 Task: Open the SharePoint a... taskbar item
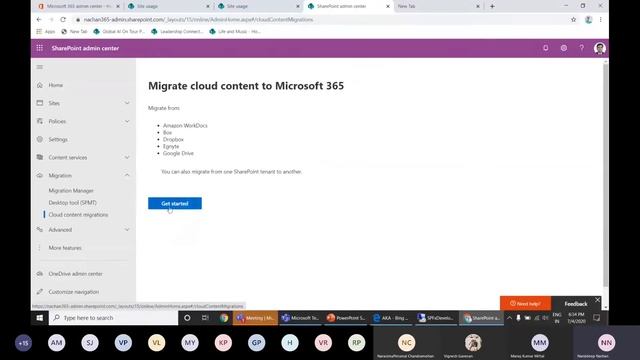point(482,318)
